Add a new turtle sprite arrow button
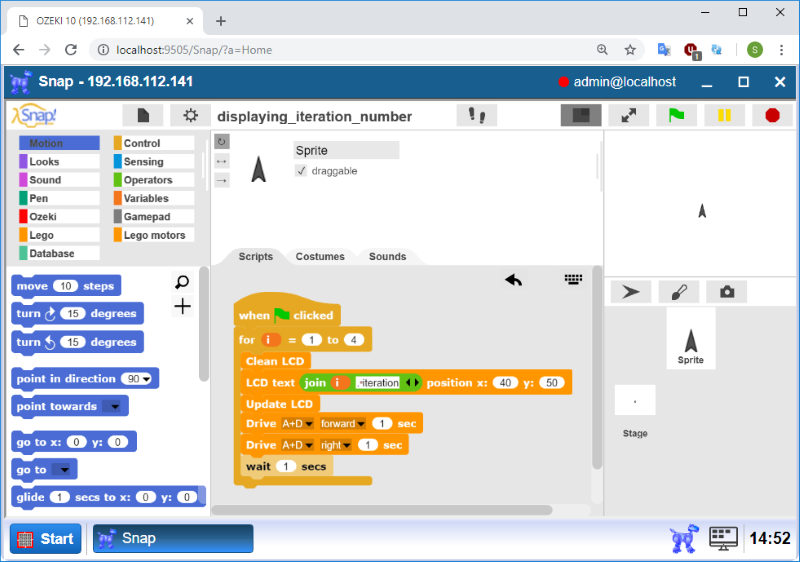The height and width of the screenshot is (562, 800). (631, 292)
